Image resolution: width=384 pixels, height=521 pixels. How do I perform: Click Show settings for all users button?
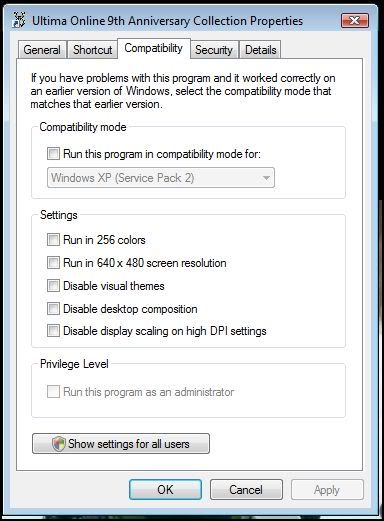(121, 444)
